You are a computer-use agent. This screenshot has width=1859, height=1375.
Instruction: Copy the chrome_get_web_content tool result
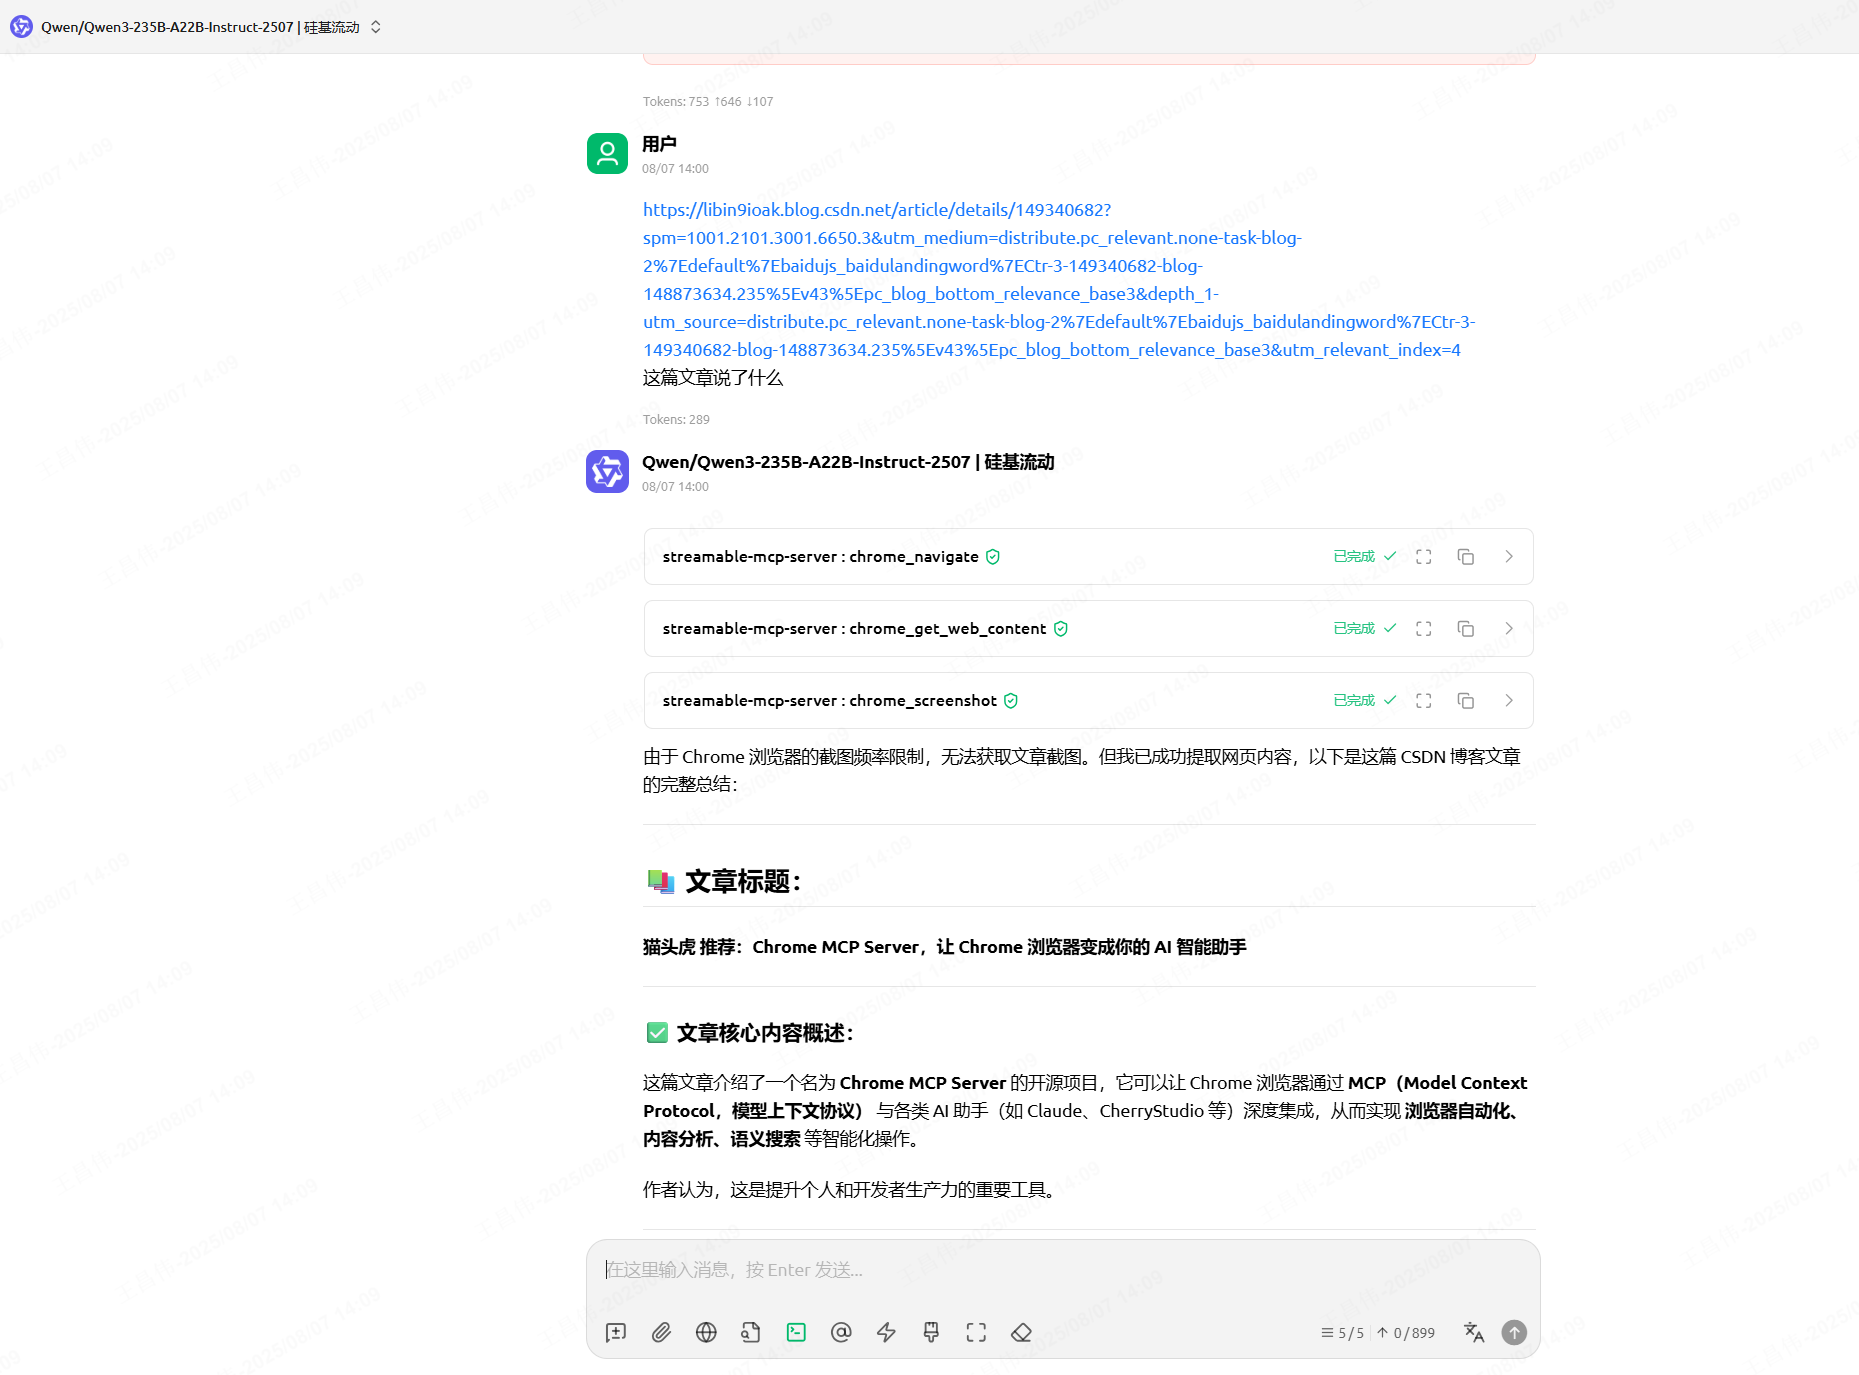click(1466, 629)
